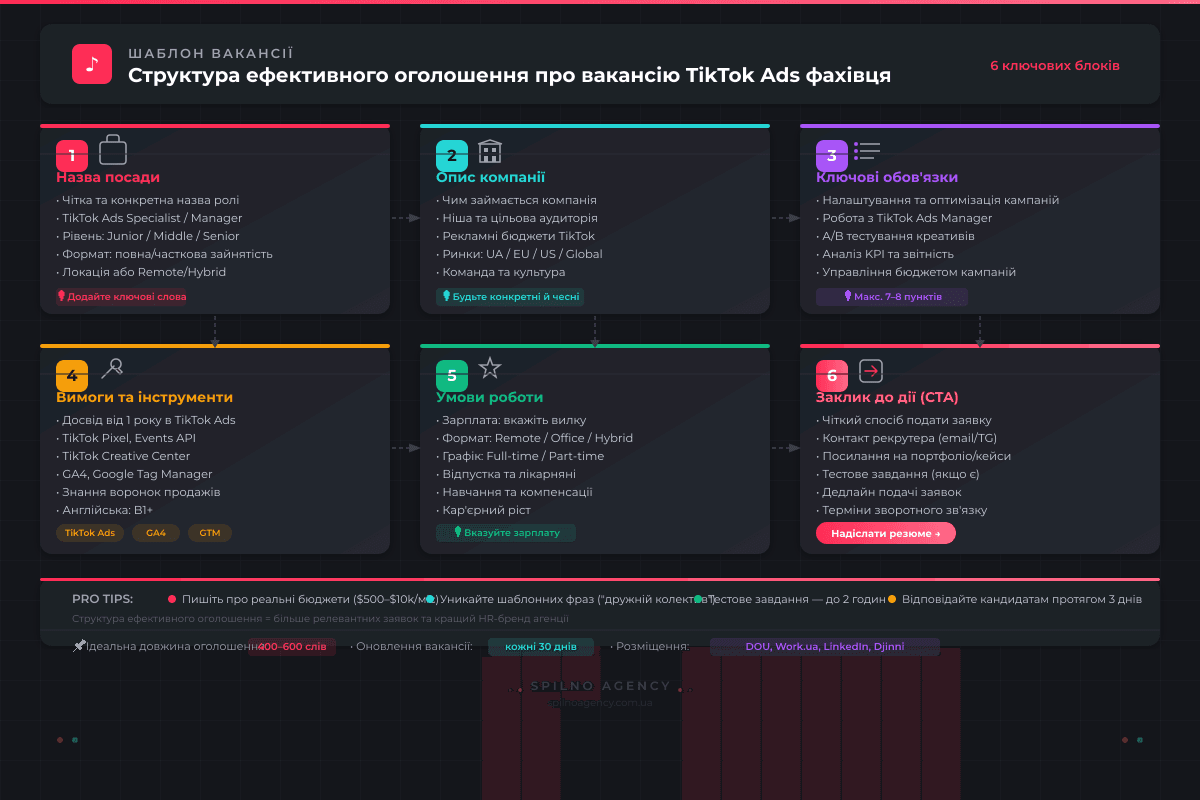Click 'Досвід від 1 року в TikTok Ads' line
The image size is (1200, 800).
tap(146, 420)
